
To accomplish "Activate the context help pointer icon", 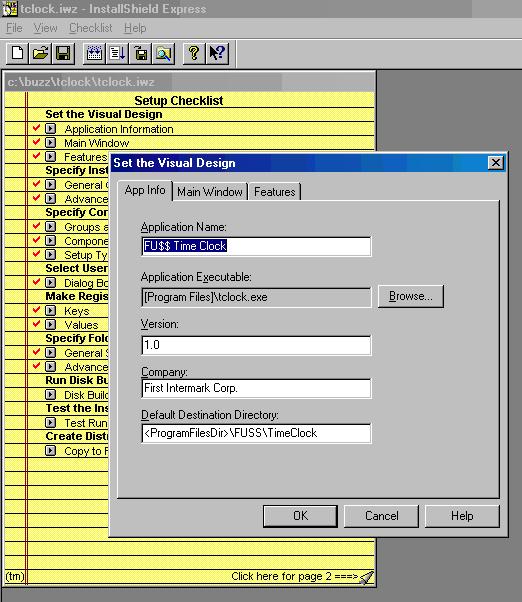I will 217,53.
